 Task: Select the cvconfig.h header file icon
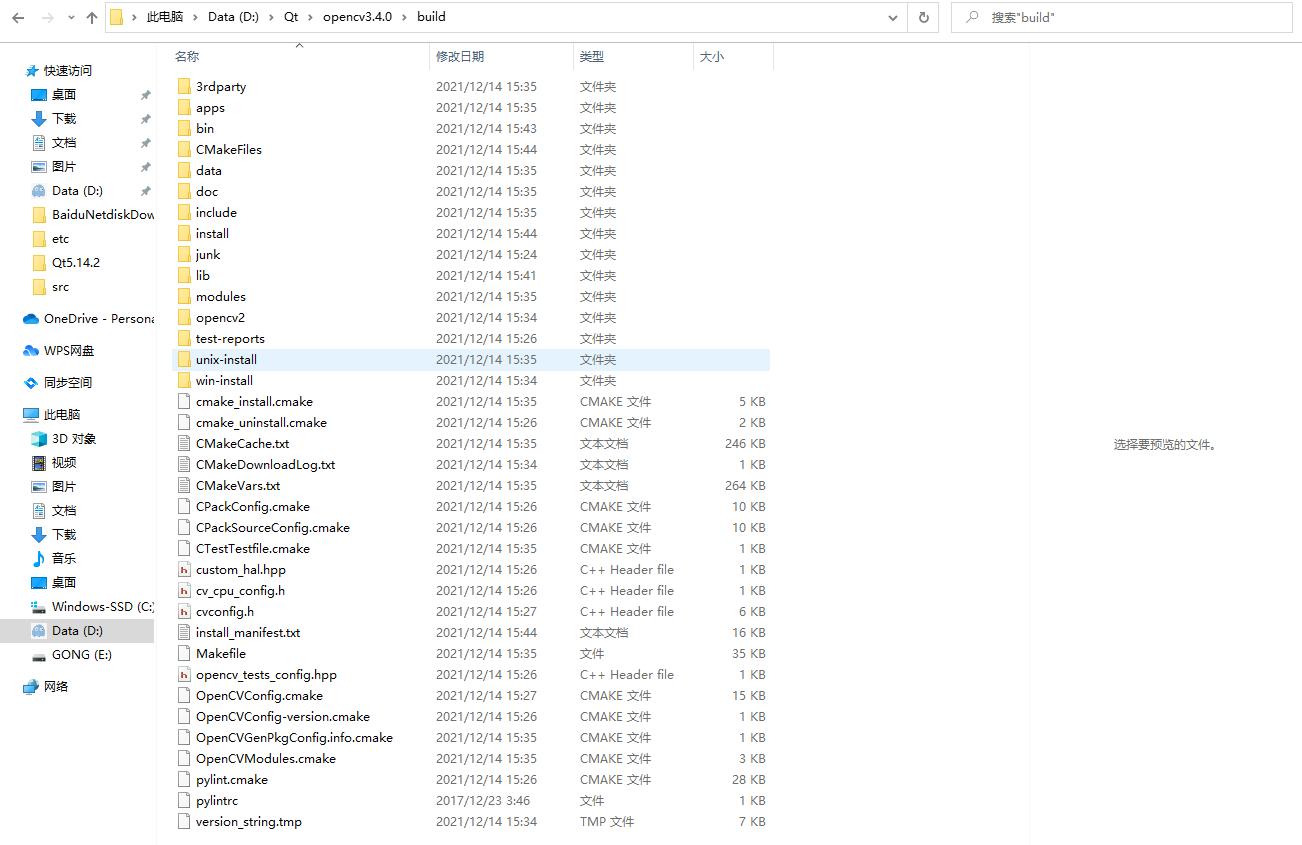tap(184, 612)
